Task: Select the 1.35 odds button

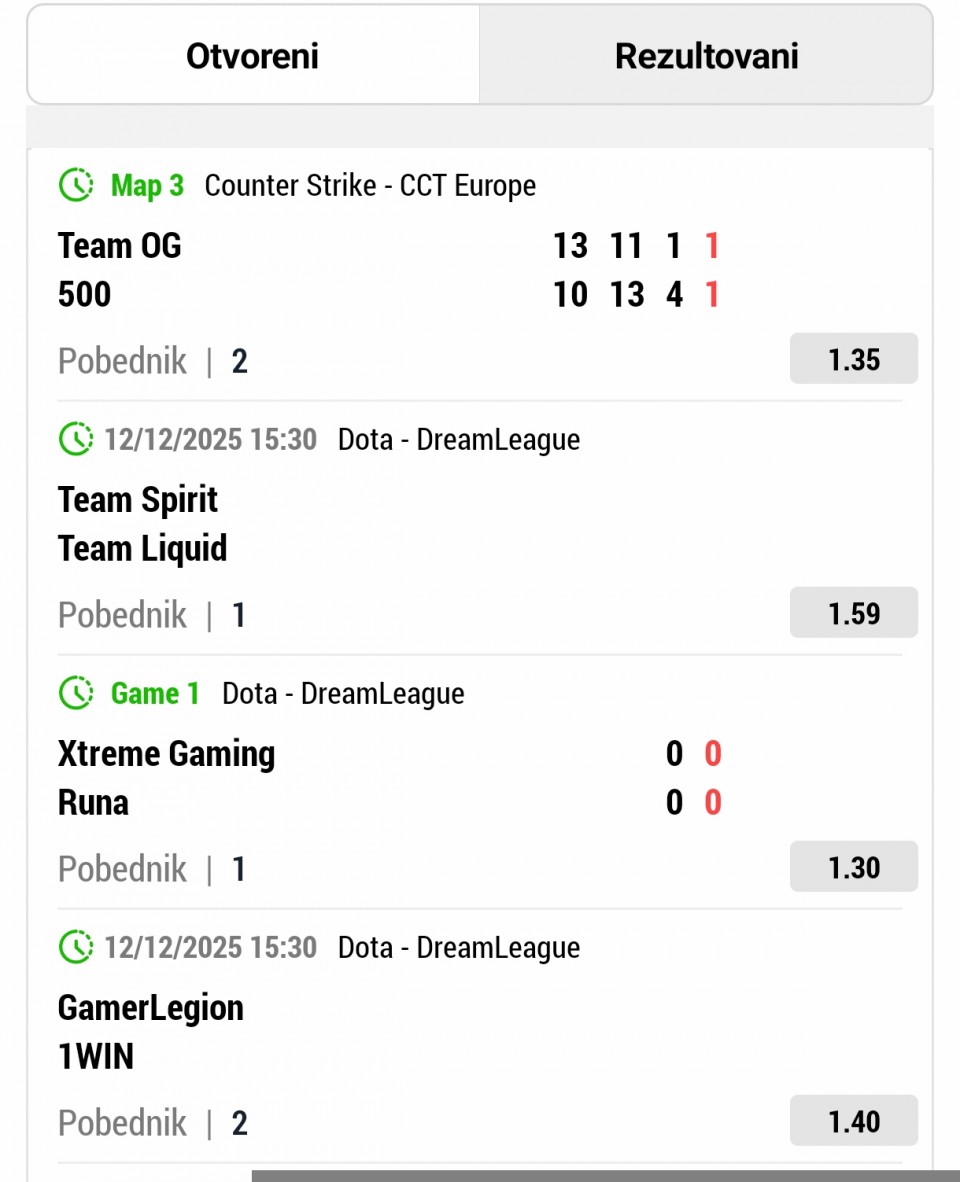Action: coord(853,360)
